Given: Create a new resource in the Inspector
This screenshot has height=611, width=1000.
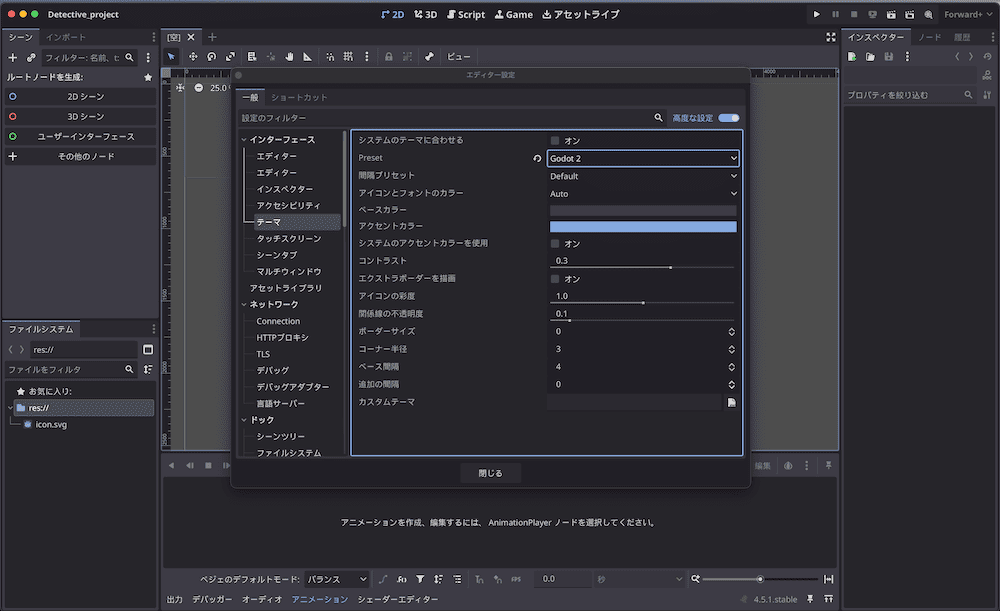Looking at the screenshot, I should (851, 56).
